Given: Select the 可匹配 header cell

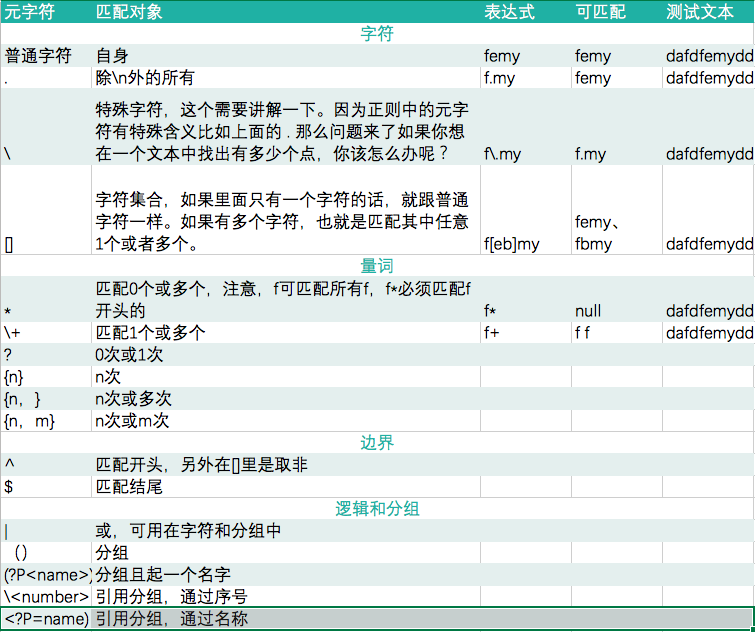Looking at the screenshot, I should (x=617, y=12).
